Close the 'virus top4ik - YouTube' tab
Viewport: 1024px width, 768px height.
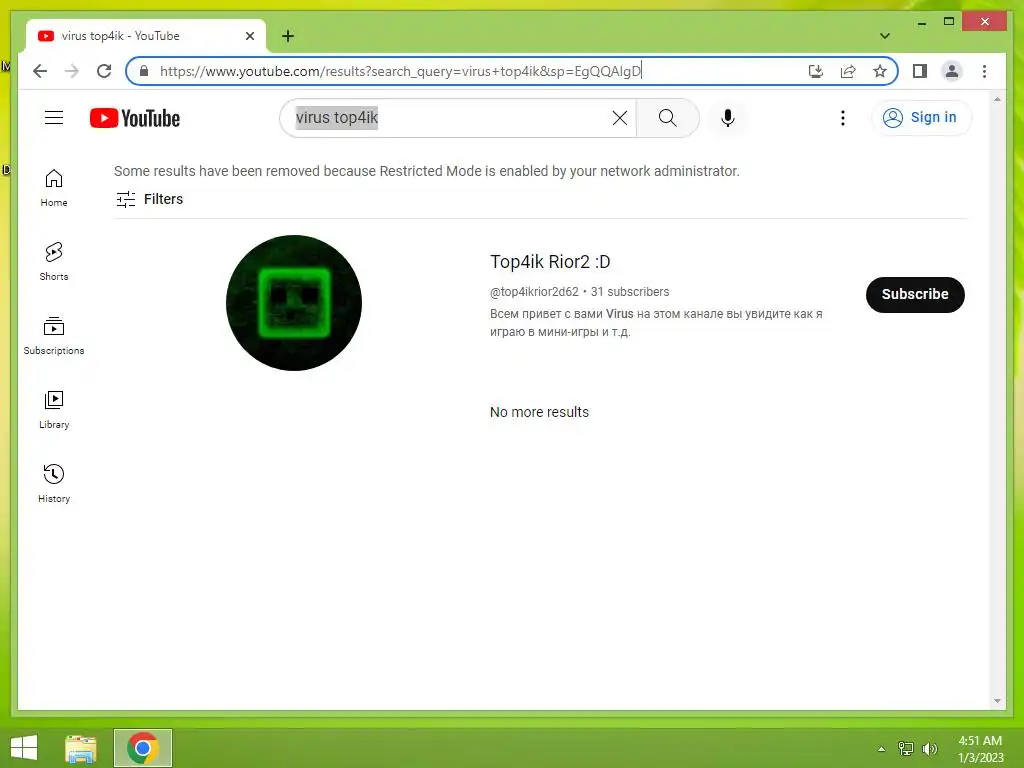249,36
